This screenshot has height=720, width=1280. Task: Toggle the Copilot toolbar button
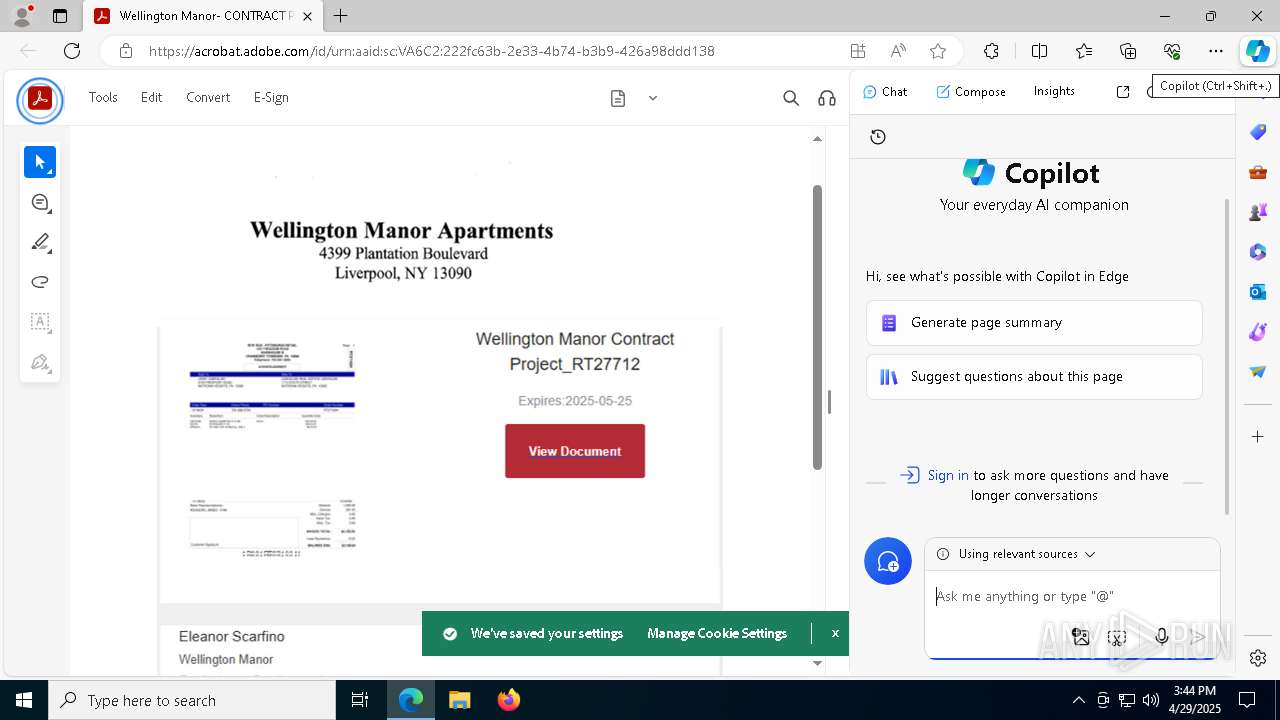[1257, 51]
